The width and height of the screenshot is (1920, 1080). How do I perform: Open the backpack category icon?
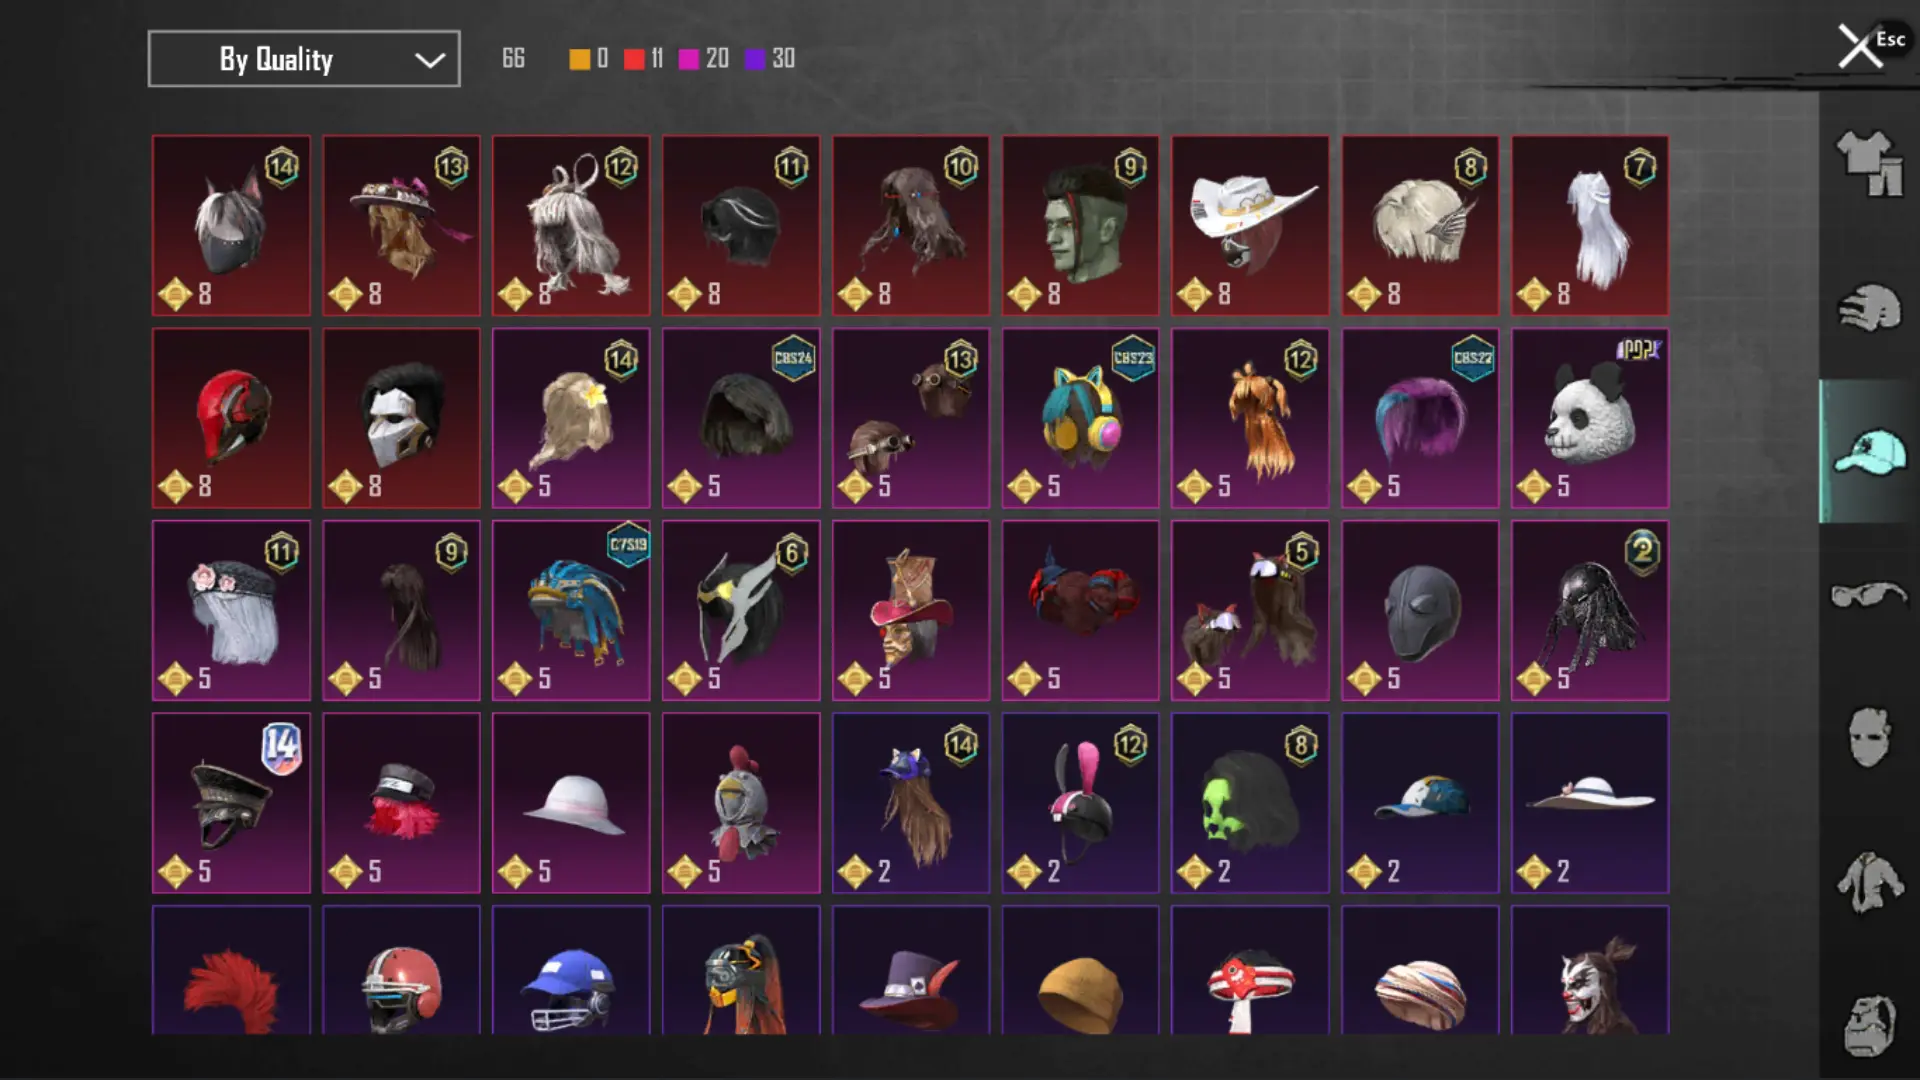pyautogui.click(x=1869, y=1025)
